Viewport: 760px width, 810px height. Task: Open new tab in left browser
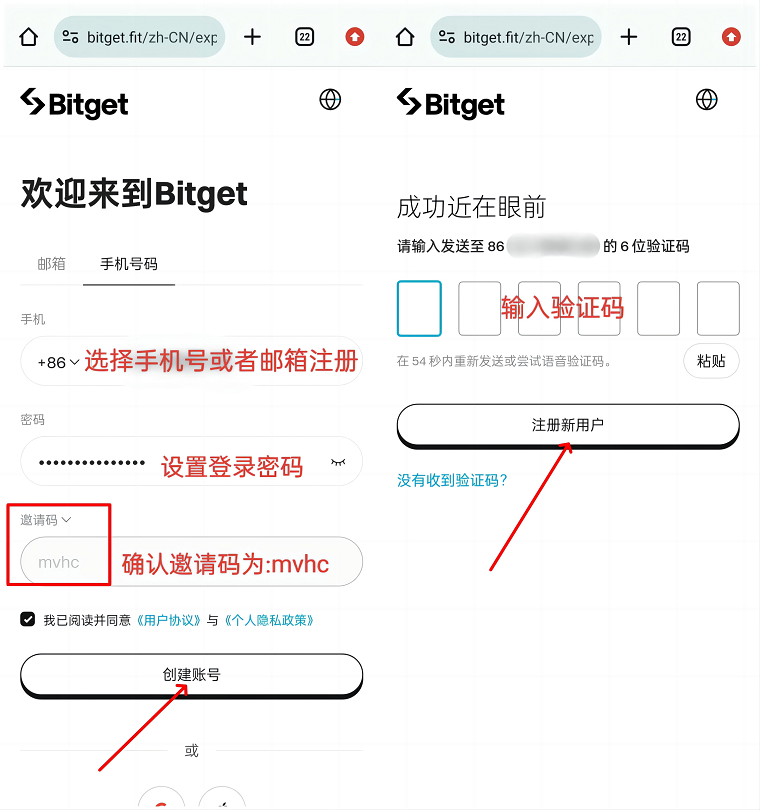(x=252, y=37)
